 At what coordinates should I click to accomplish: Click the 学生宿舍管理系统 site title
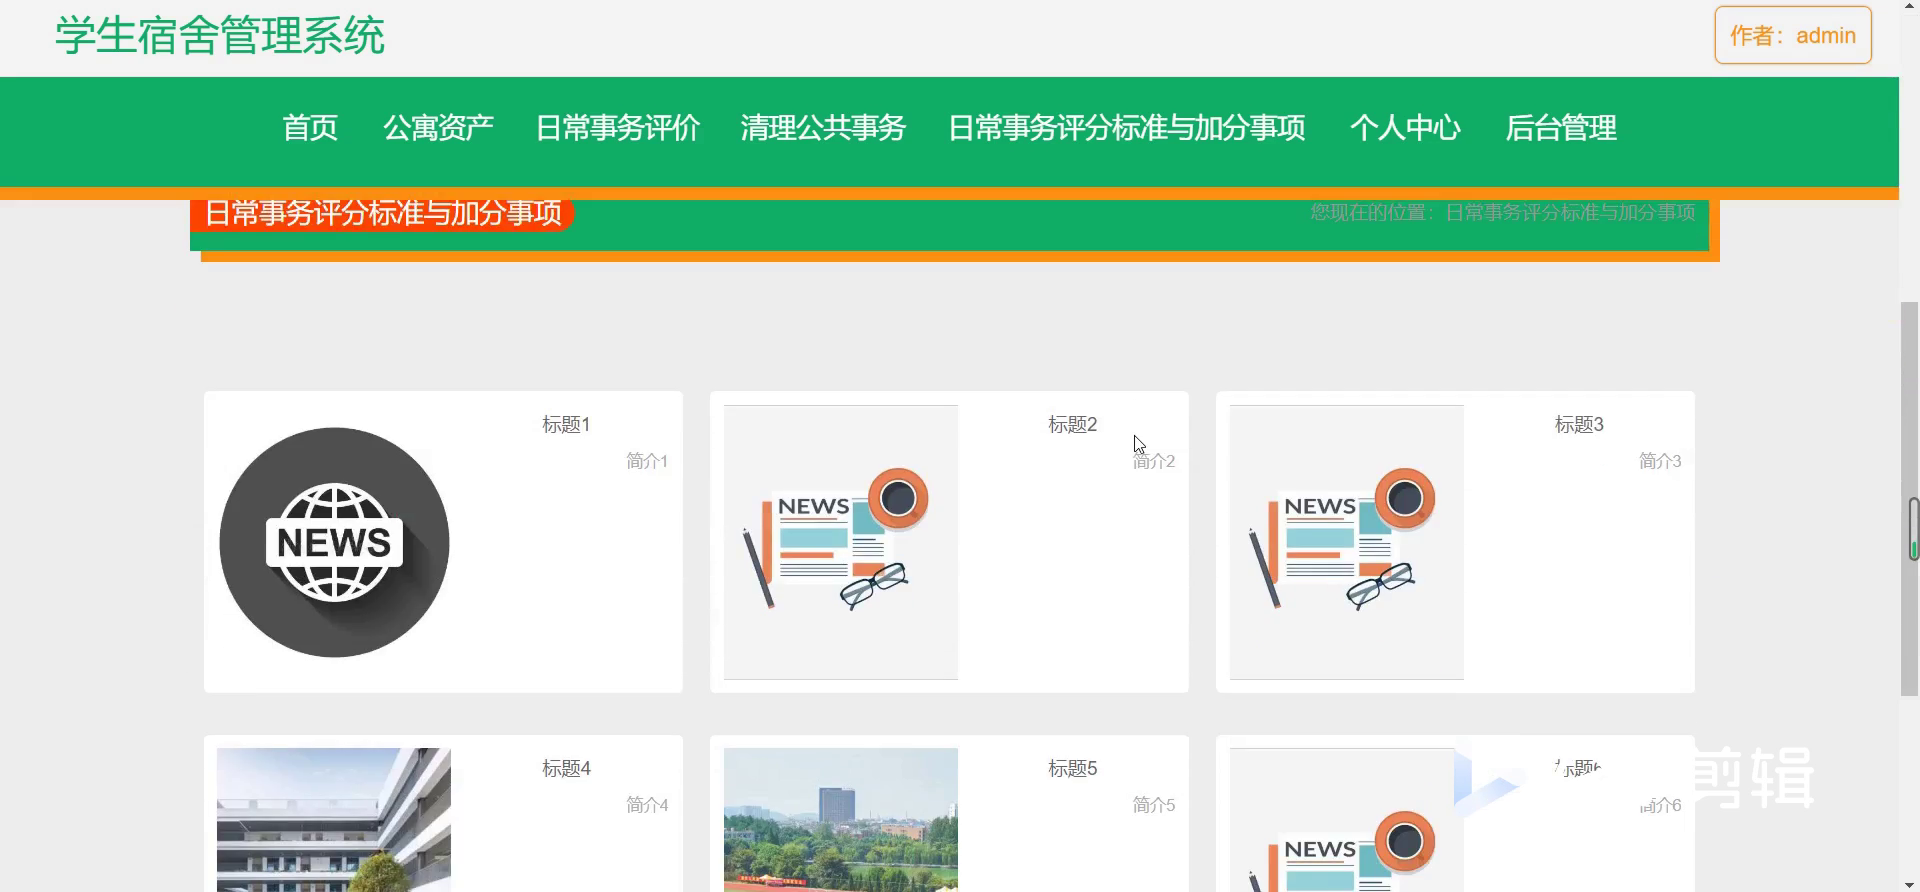[x=220, y=36]
